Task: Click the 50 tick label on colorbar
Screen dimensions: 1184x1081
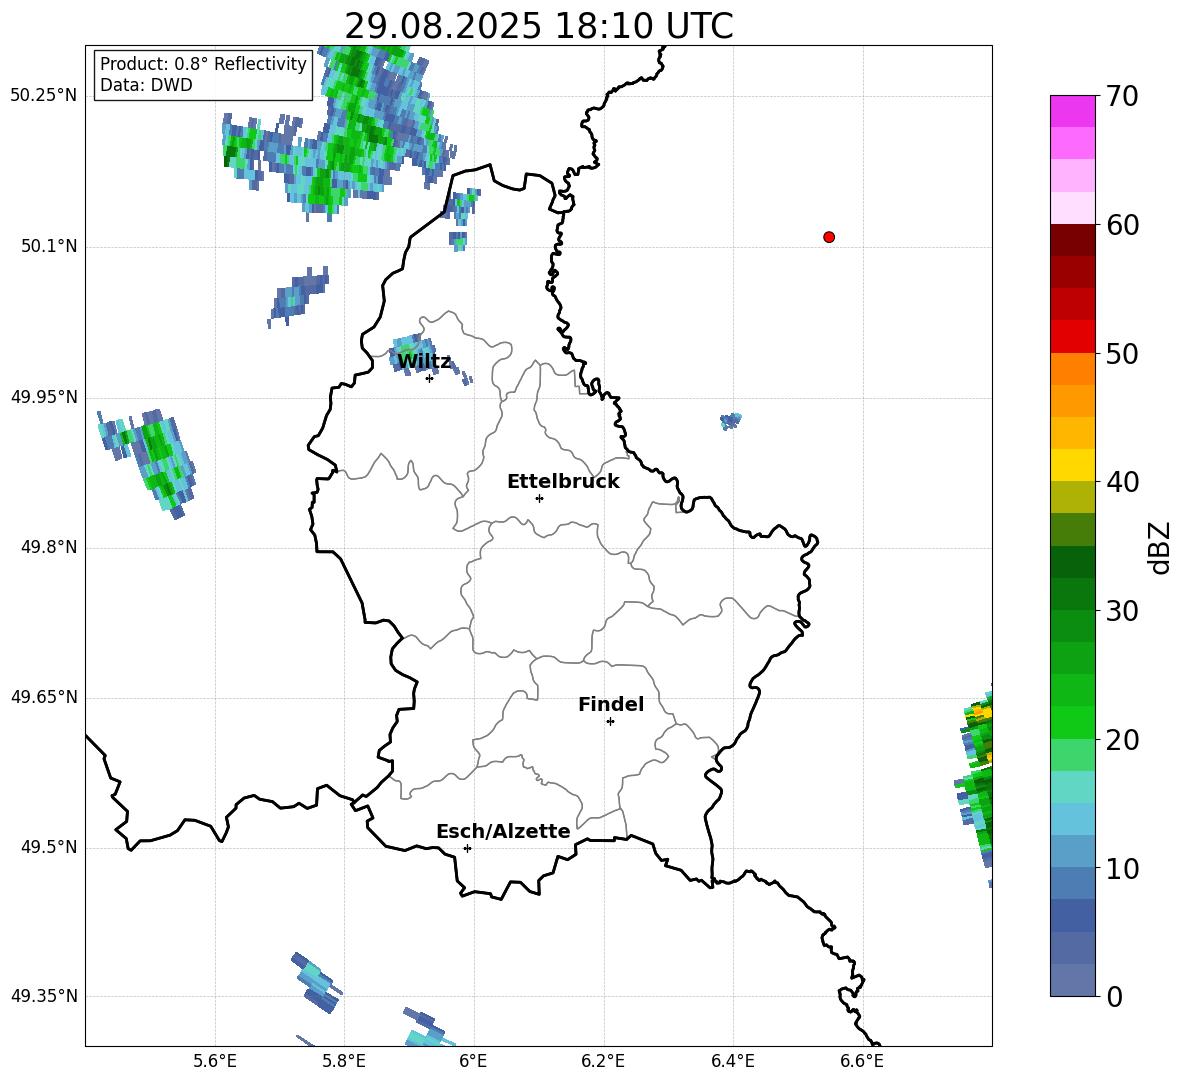Action: tap(1122, 353)
